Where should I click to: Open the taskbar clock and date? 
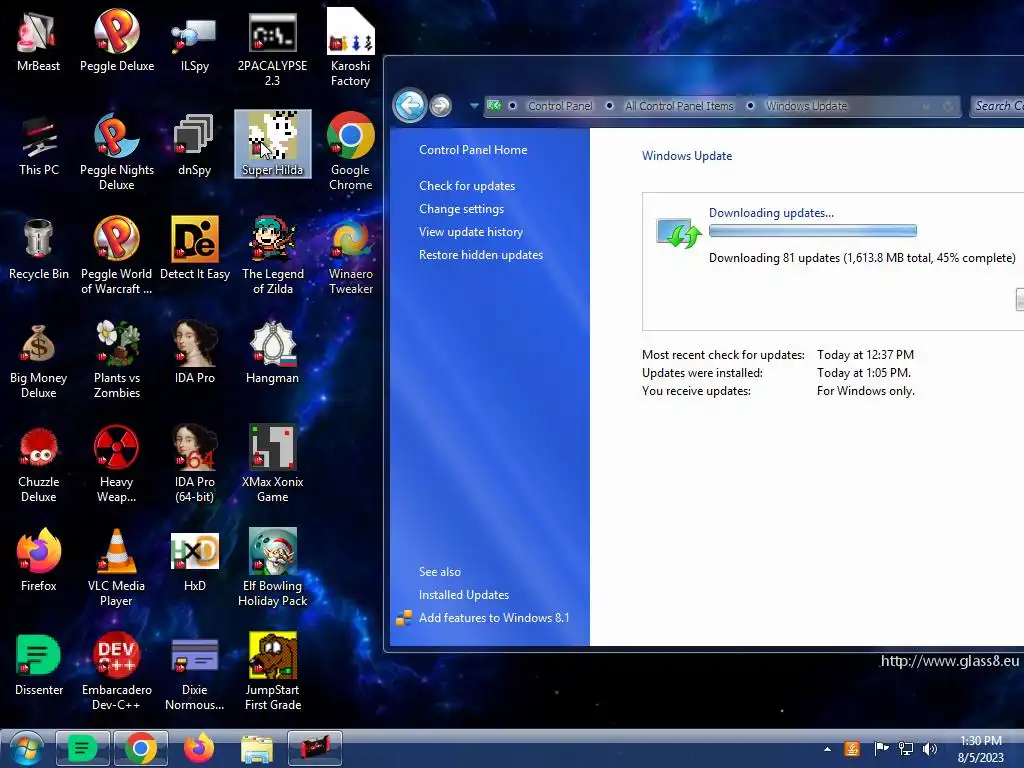pos(980,749)
